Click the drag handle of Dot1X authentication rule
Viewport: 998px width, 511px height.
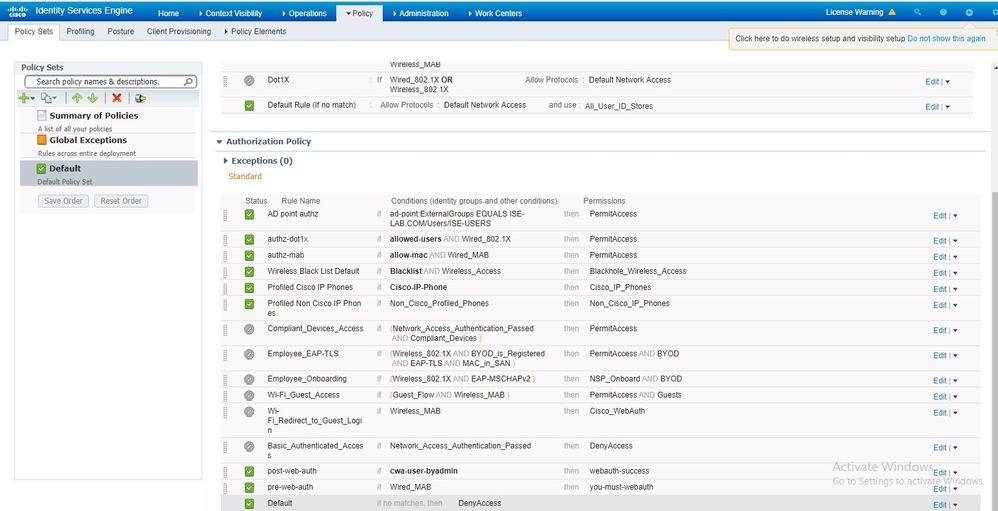[225, 81]
